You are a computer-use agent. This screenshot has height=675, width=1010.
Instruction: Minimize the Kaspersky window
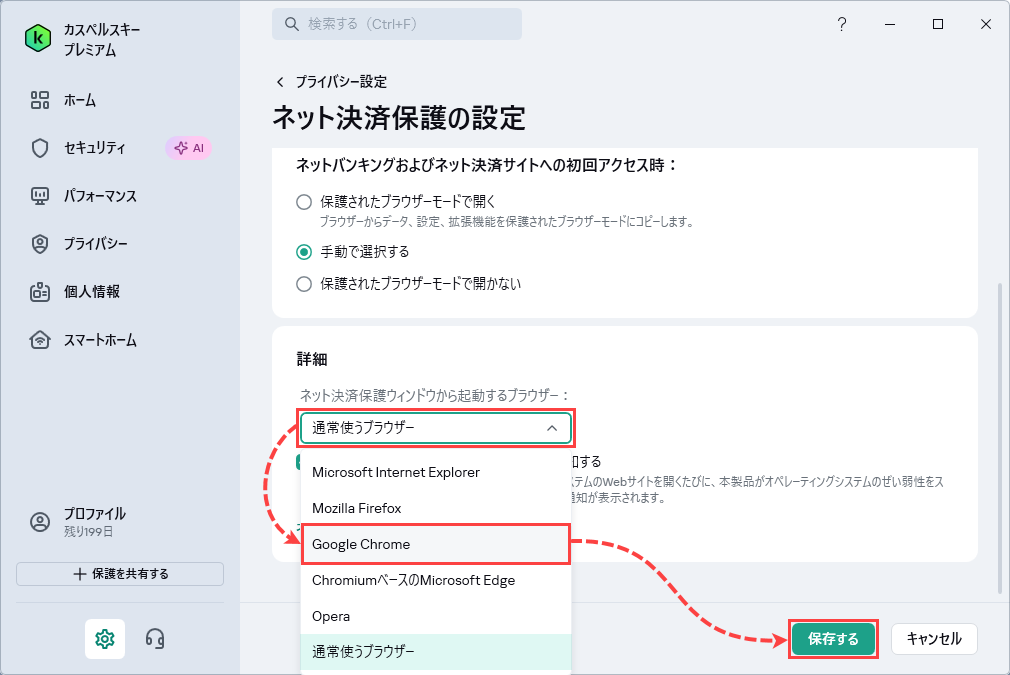[890, 24]
